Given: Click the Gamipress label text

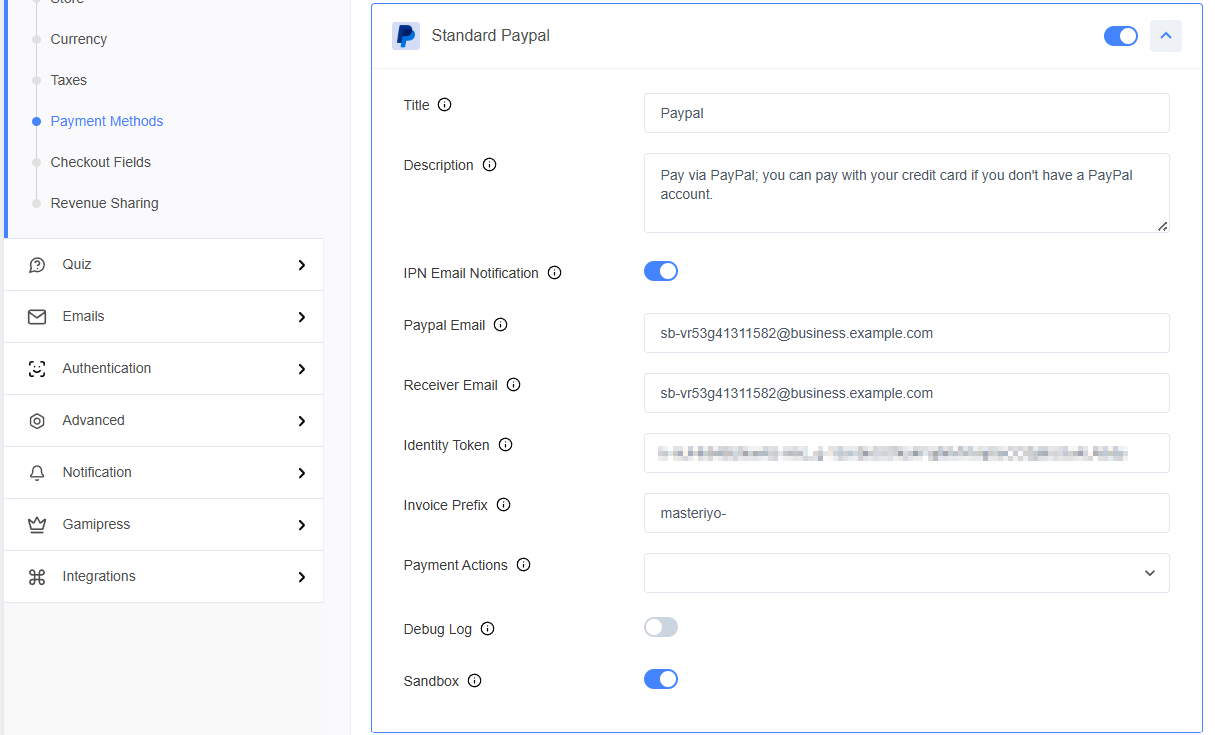Looking at the screenshot, I should click(96, 524).
